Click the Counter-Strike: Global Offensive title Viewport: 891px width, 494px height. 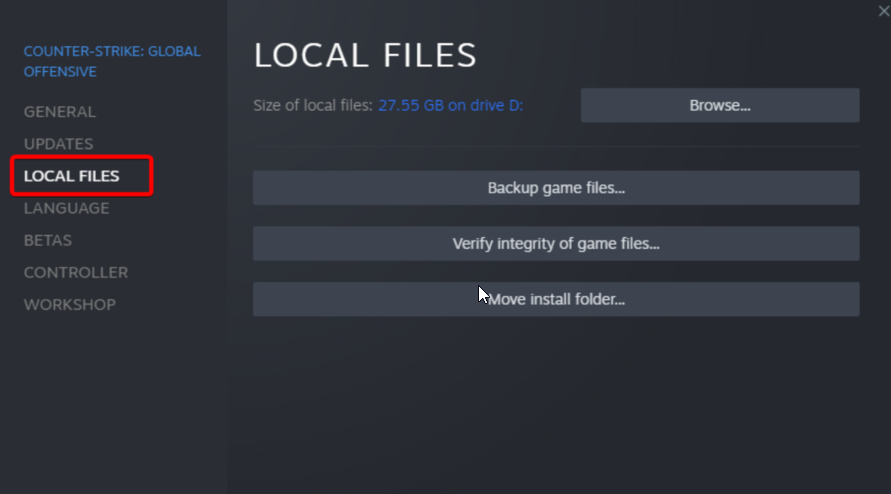[x=112, y=61]
